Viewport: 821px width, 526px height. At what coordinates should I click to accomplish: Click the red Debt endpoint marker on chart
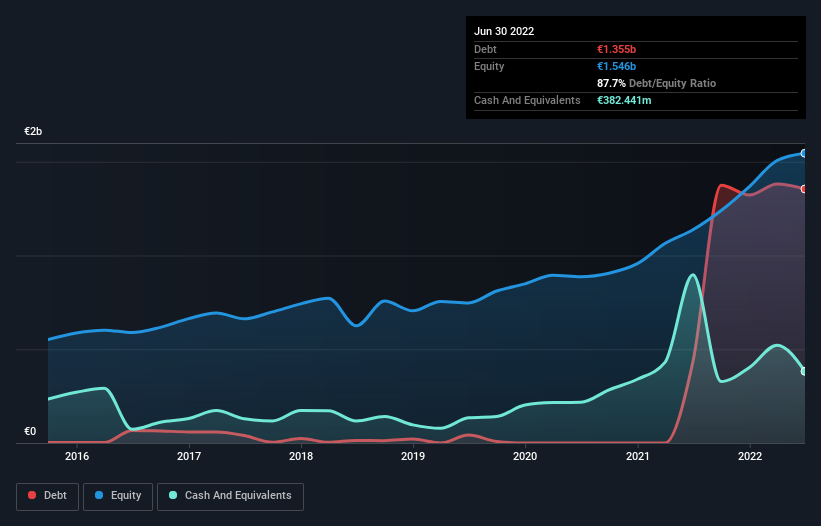pyautogui.click(x=803, y=189)
